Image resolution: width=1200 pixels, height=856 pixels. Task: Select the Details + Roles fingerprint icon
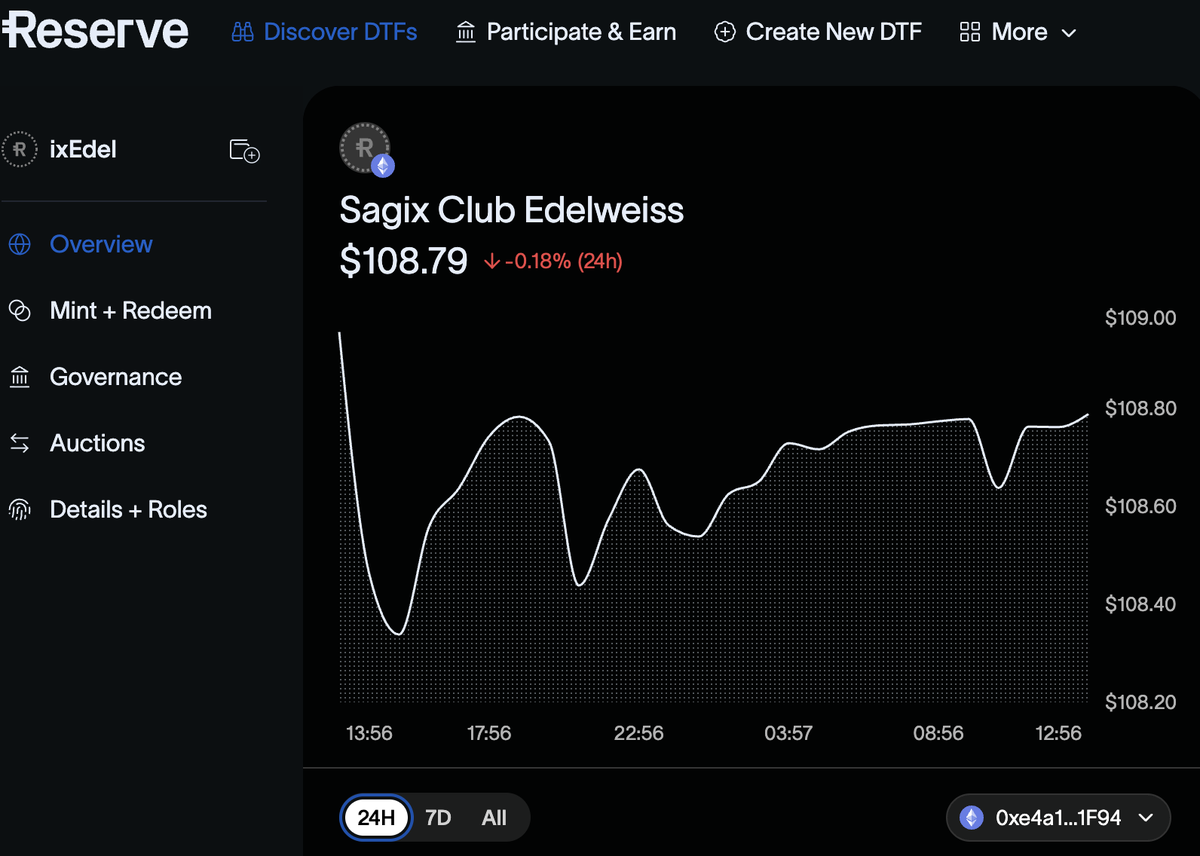(20, 509)
